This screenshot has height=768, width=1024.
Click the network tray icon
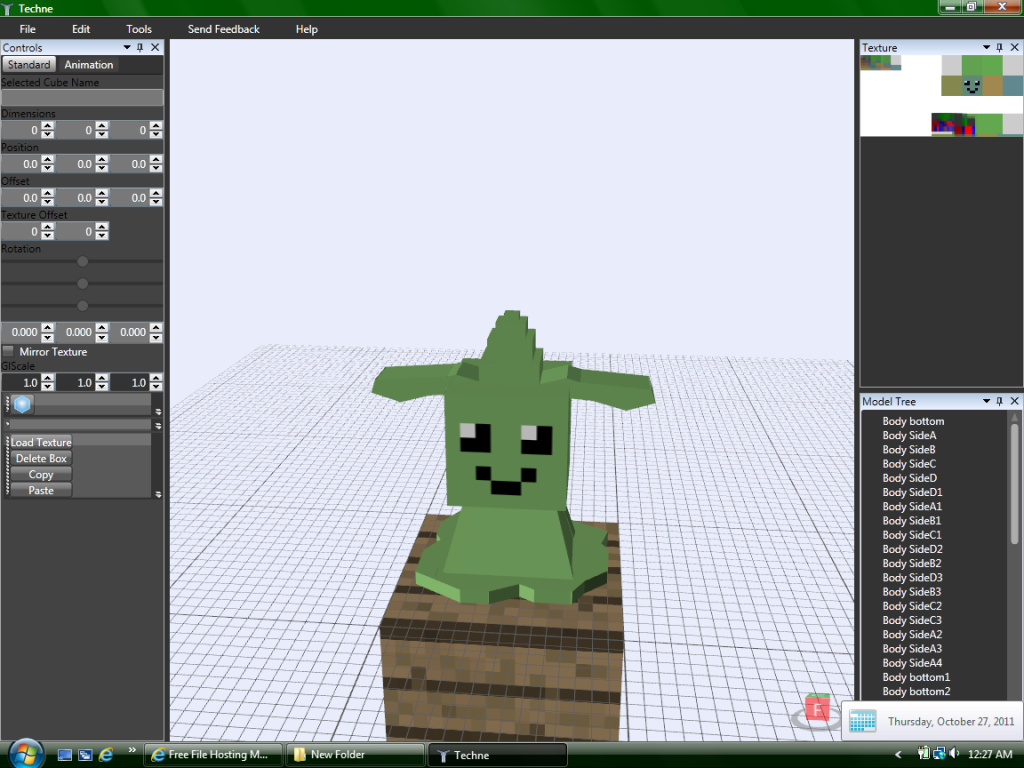click(939, 754)
